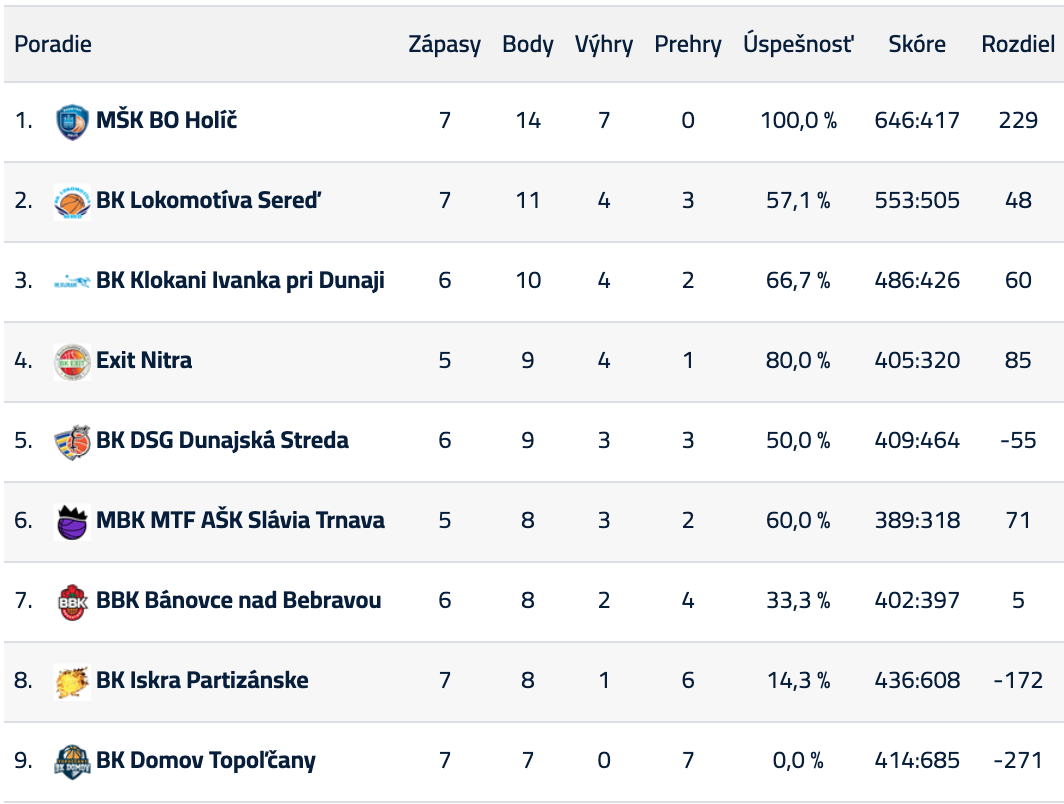
Task: Click the BK Iskra Partizánske logo
Action: pyautogui.click(x=72, y=681)
